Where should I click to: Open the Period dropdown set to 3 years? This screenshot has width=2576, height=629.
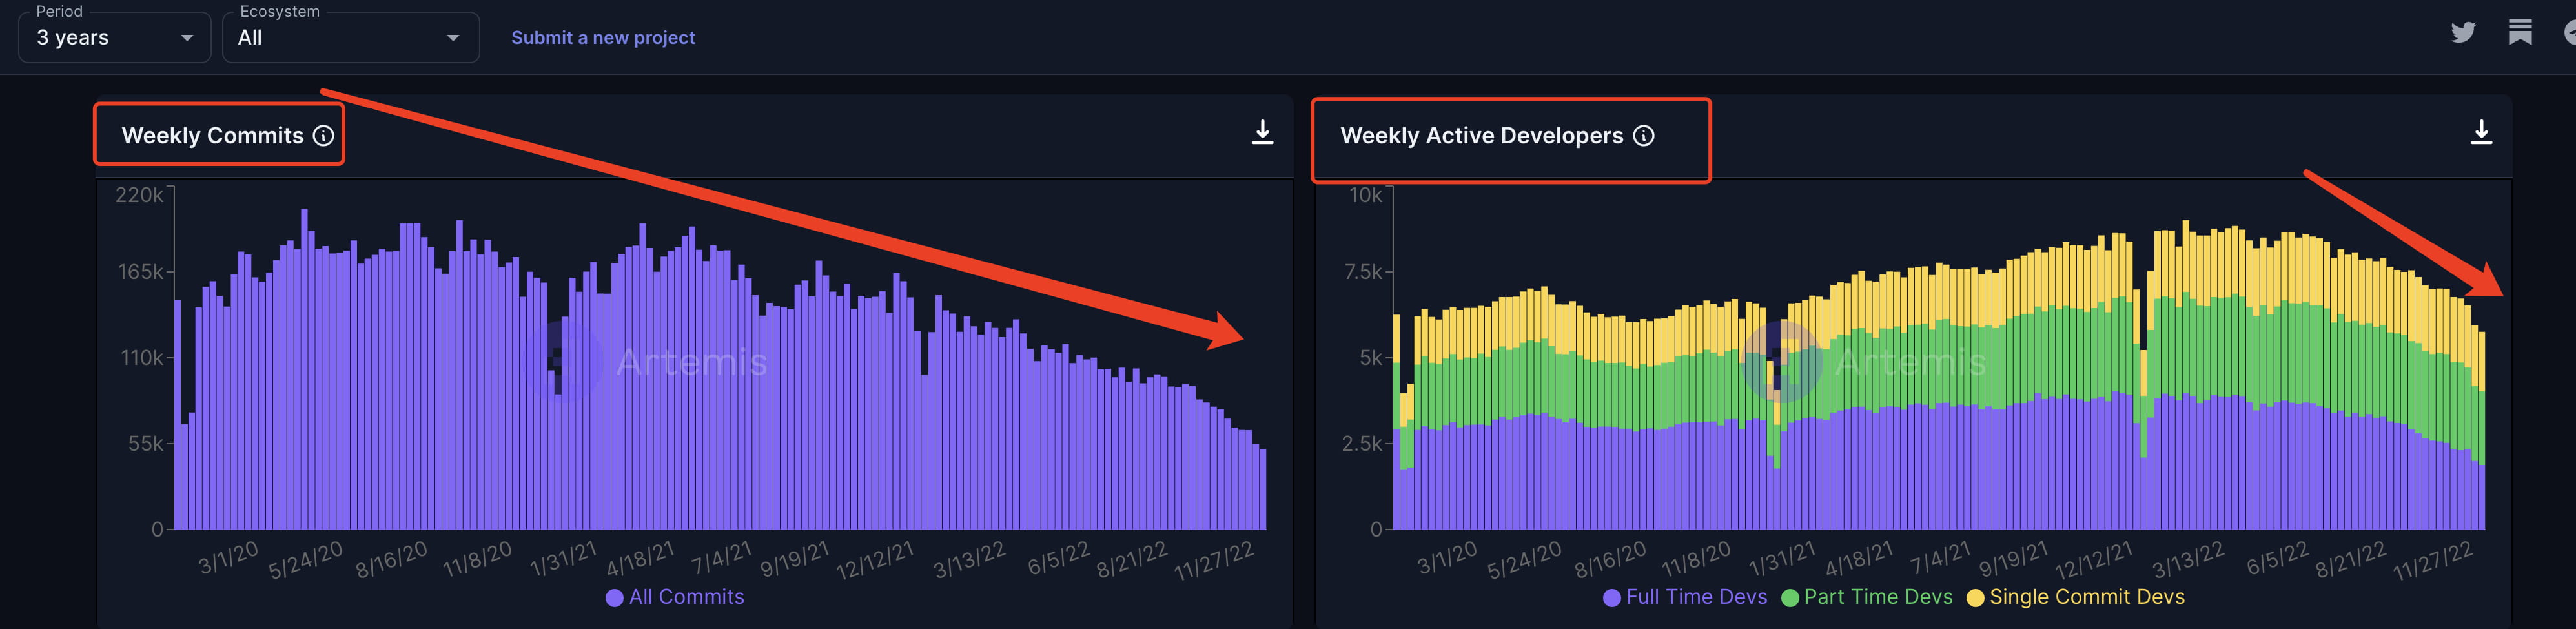(x=114, y=38)
